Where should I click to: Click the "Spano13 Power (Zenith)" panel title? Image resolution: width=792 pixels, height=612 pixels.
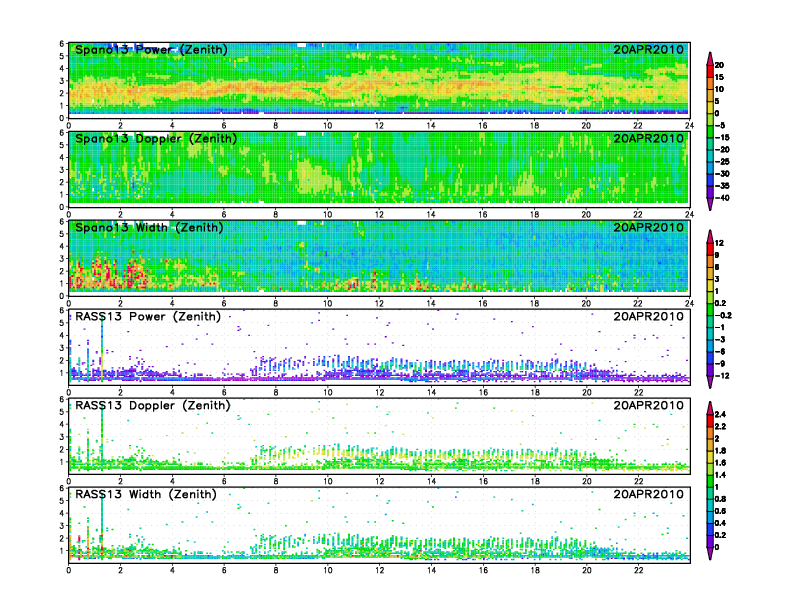[151, 49]
